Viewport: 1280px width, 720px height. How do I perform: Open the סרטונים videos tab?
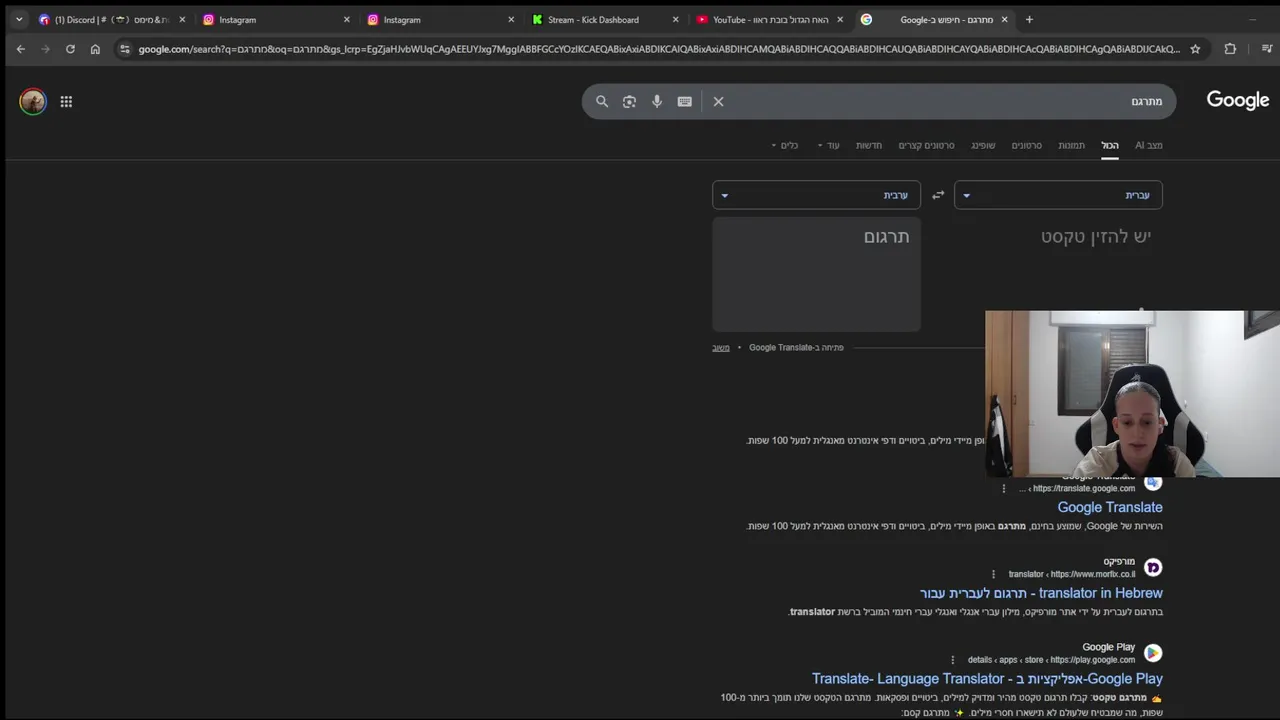[x=1026, y=145]
